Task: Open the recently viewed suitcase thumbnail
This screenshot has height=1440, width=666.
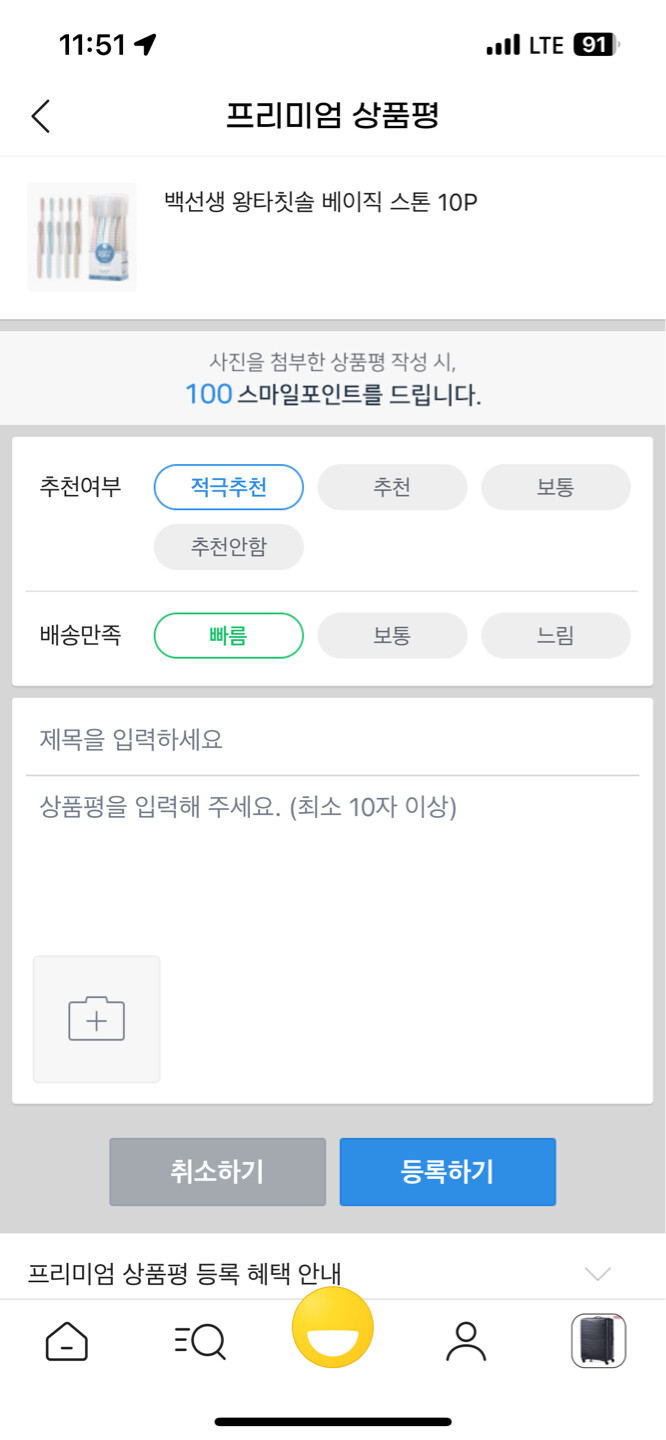Action: click(598, 1341)
